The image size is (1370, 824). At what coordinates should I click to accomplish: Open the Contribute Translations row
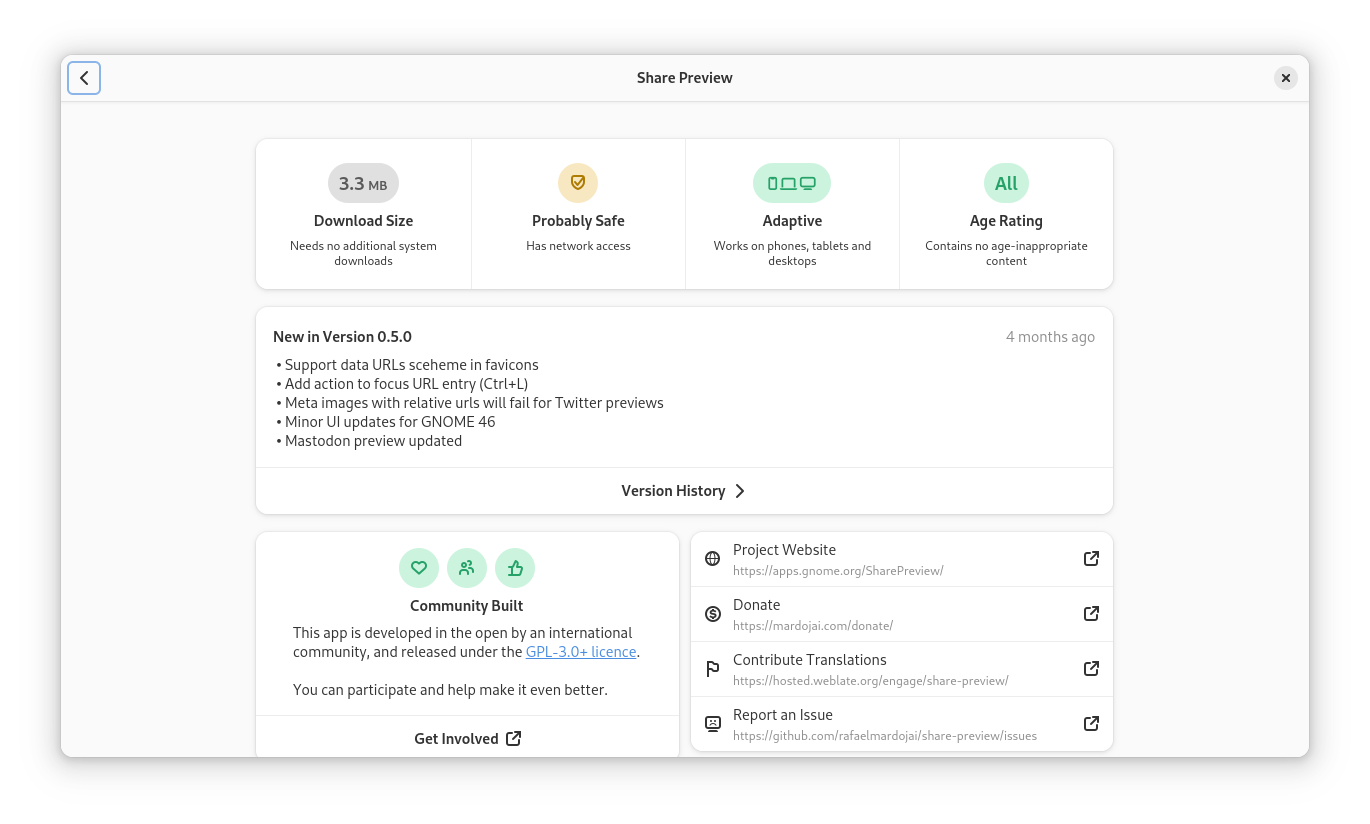pos(900,669)
